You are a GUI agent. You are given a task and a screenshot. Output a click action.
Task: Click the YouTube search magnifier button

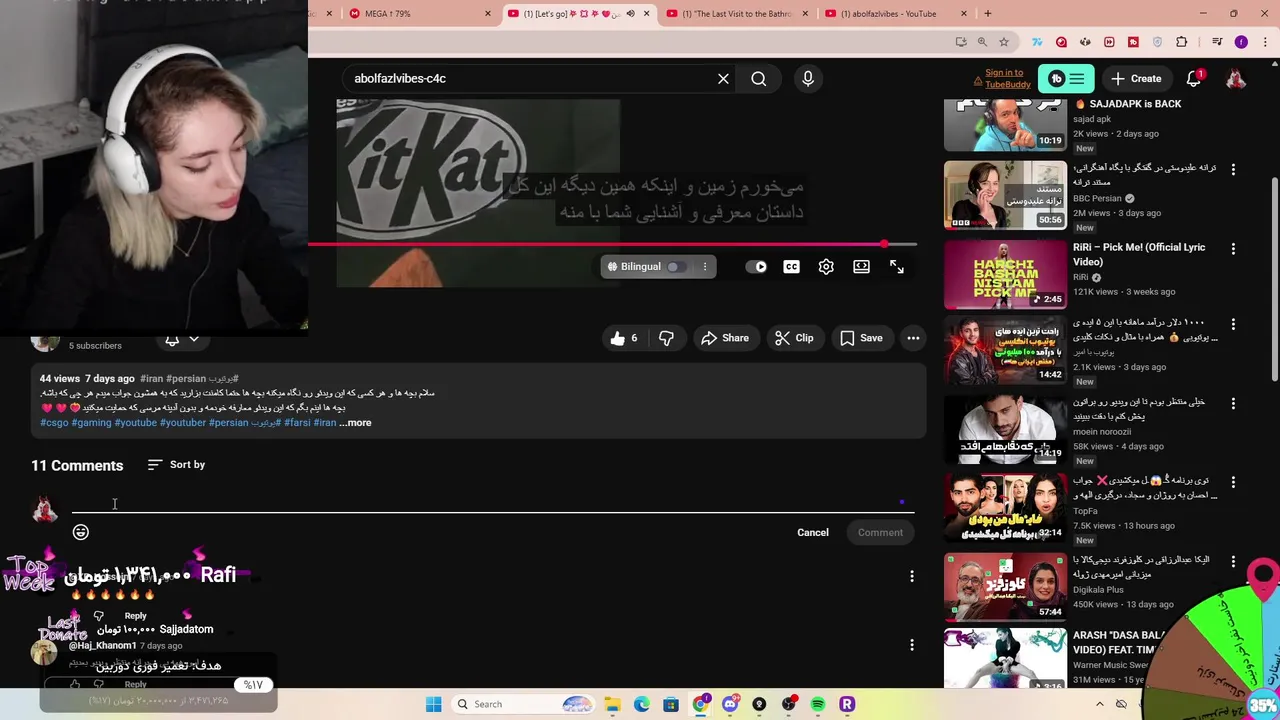[759, 78]
